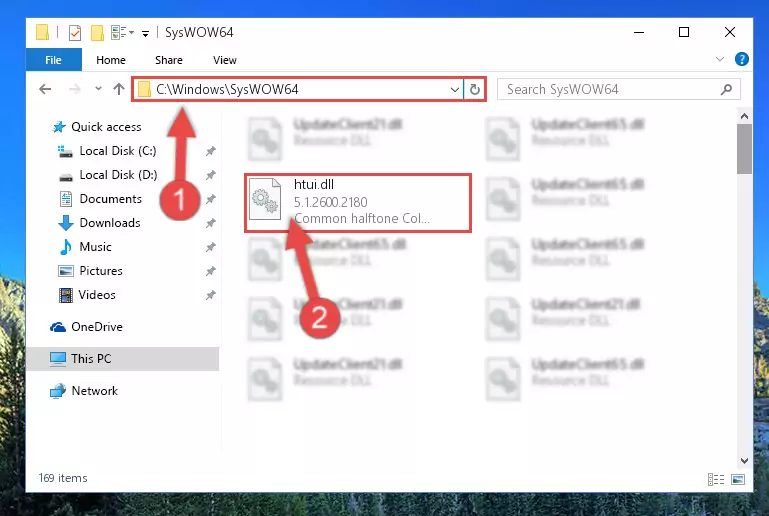Click the pin icon beside Videos
Image resolution: width=769 pixels, height=516 pixels.
(210, 295)
